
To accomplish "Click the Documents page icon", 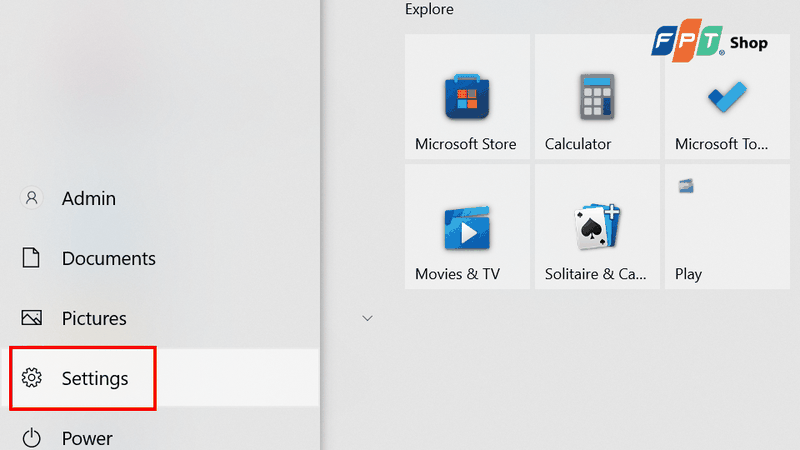I will 31,258.
